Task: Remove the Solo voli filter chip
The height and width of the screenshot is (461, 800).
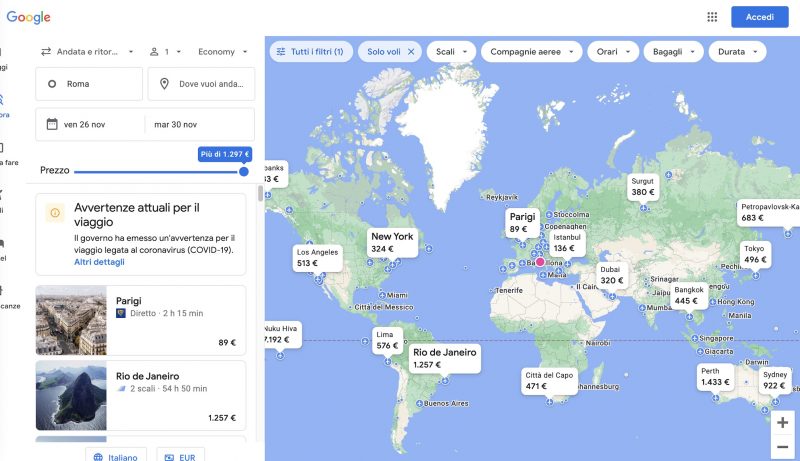Action: tap(411, 52)
